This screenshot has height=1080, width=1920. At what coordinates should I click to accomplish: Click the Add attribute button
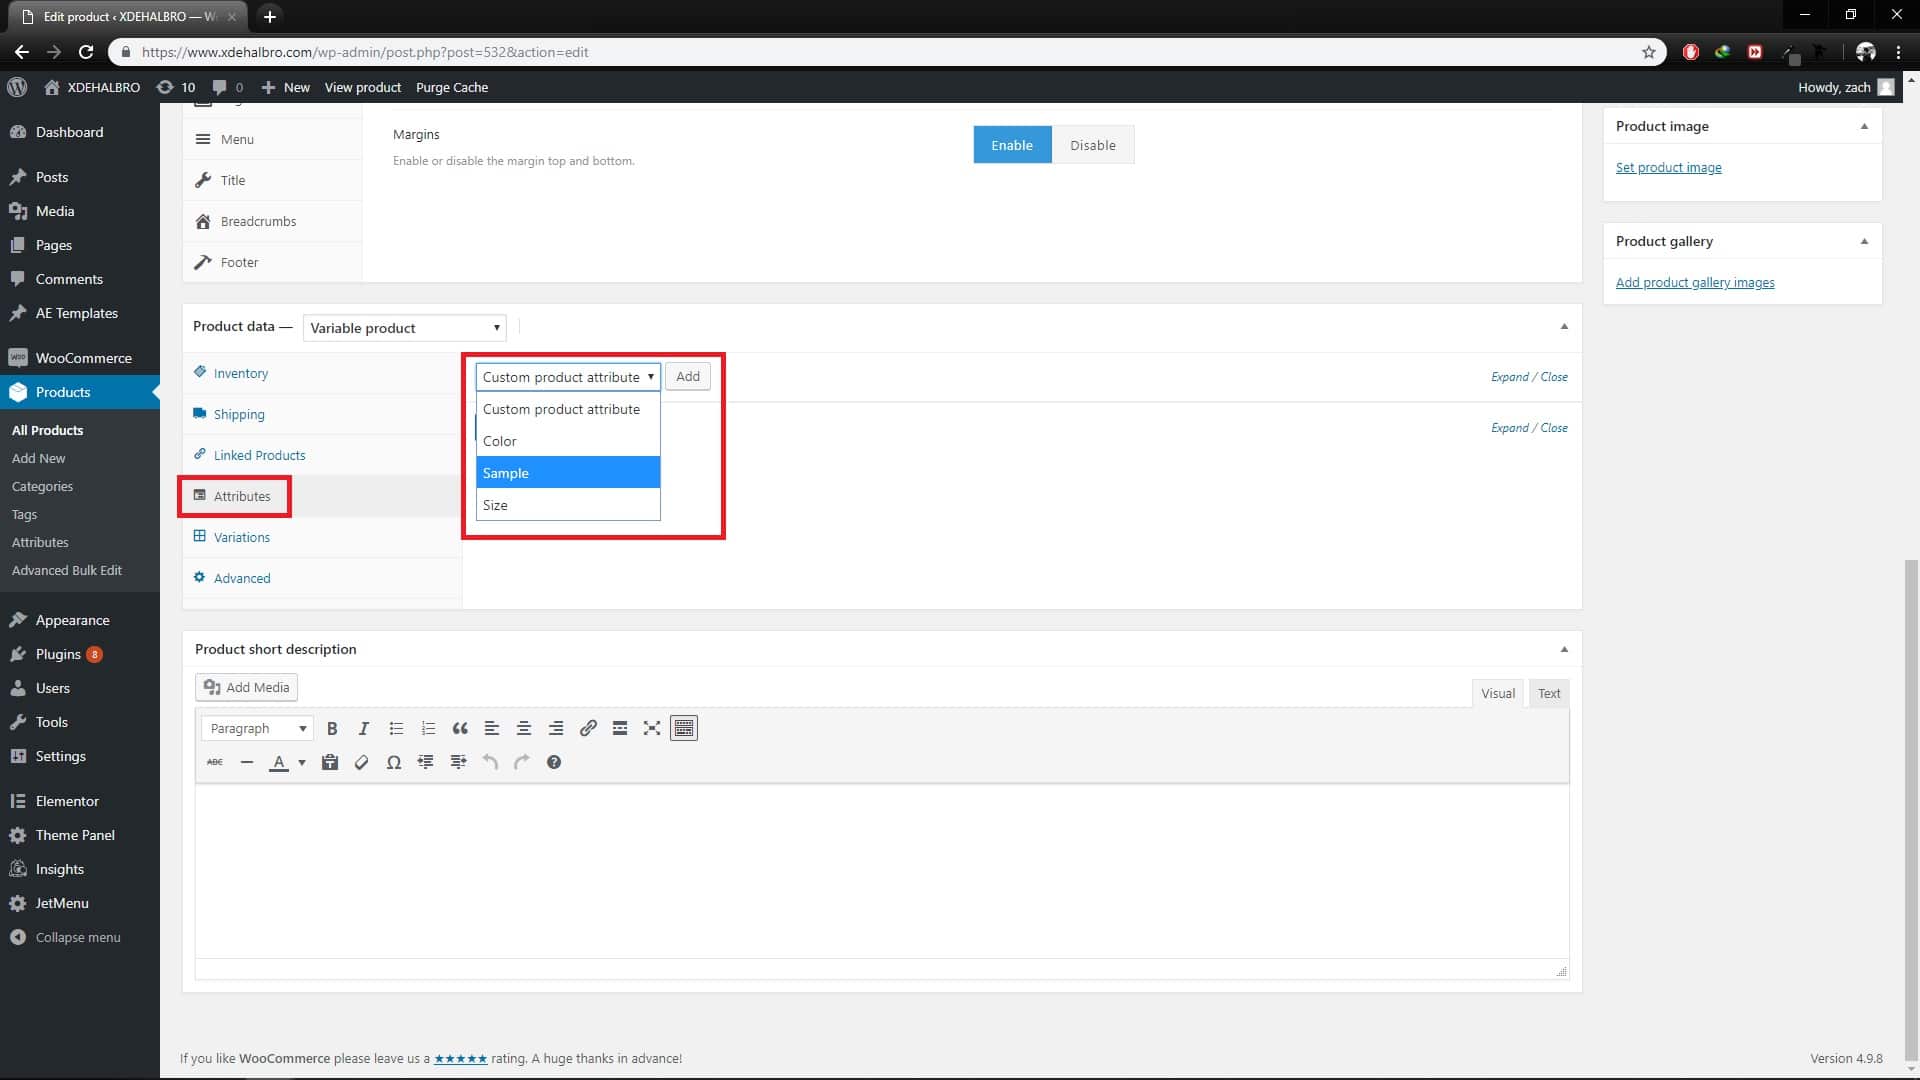click(x=688, y=377)
